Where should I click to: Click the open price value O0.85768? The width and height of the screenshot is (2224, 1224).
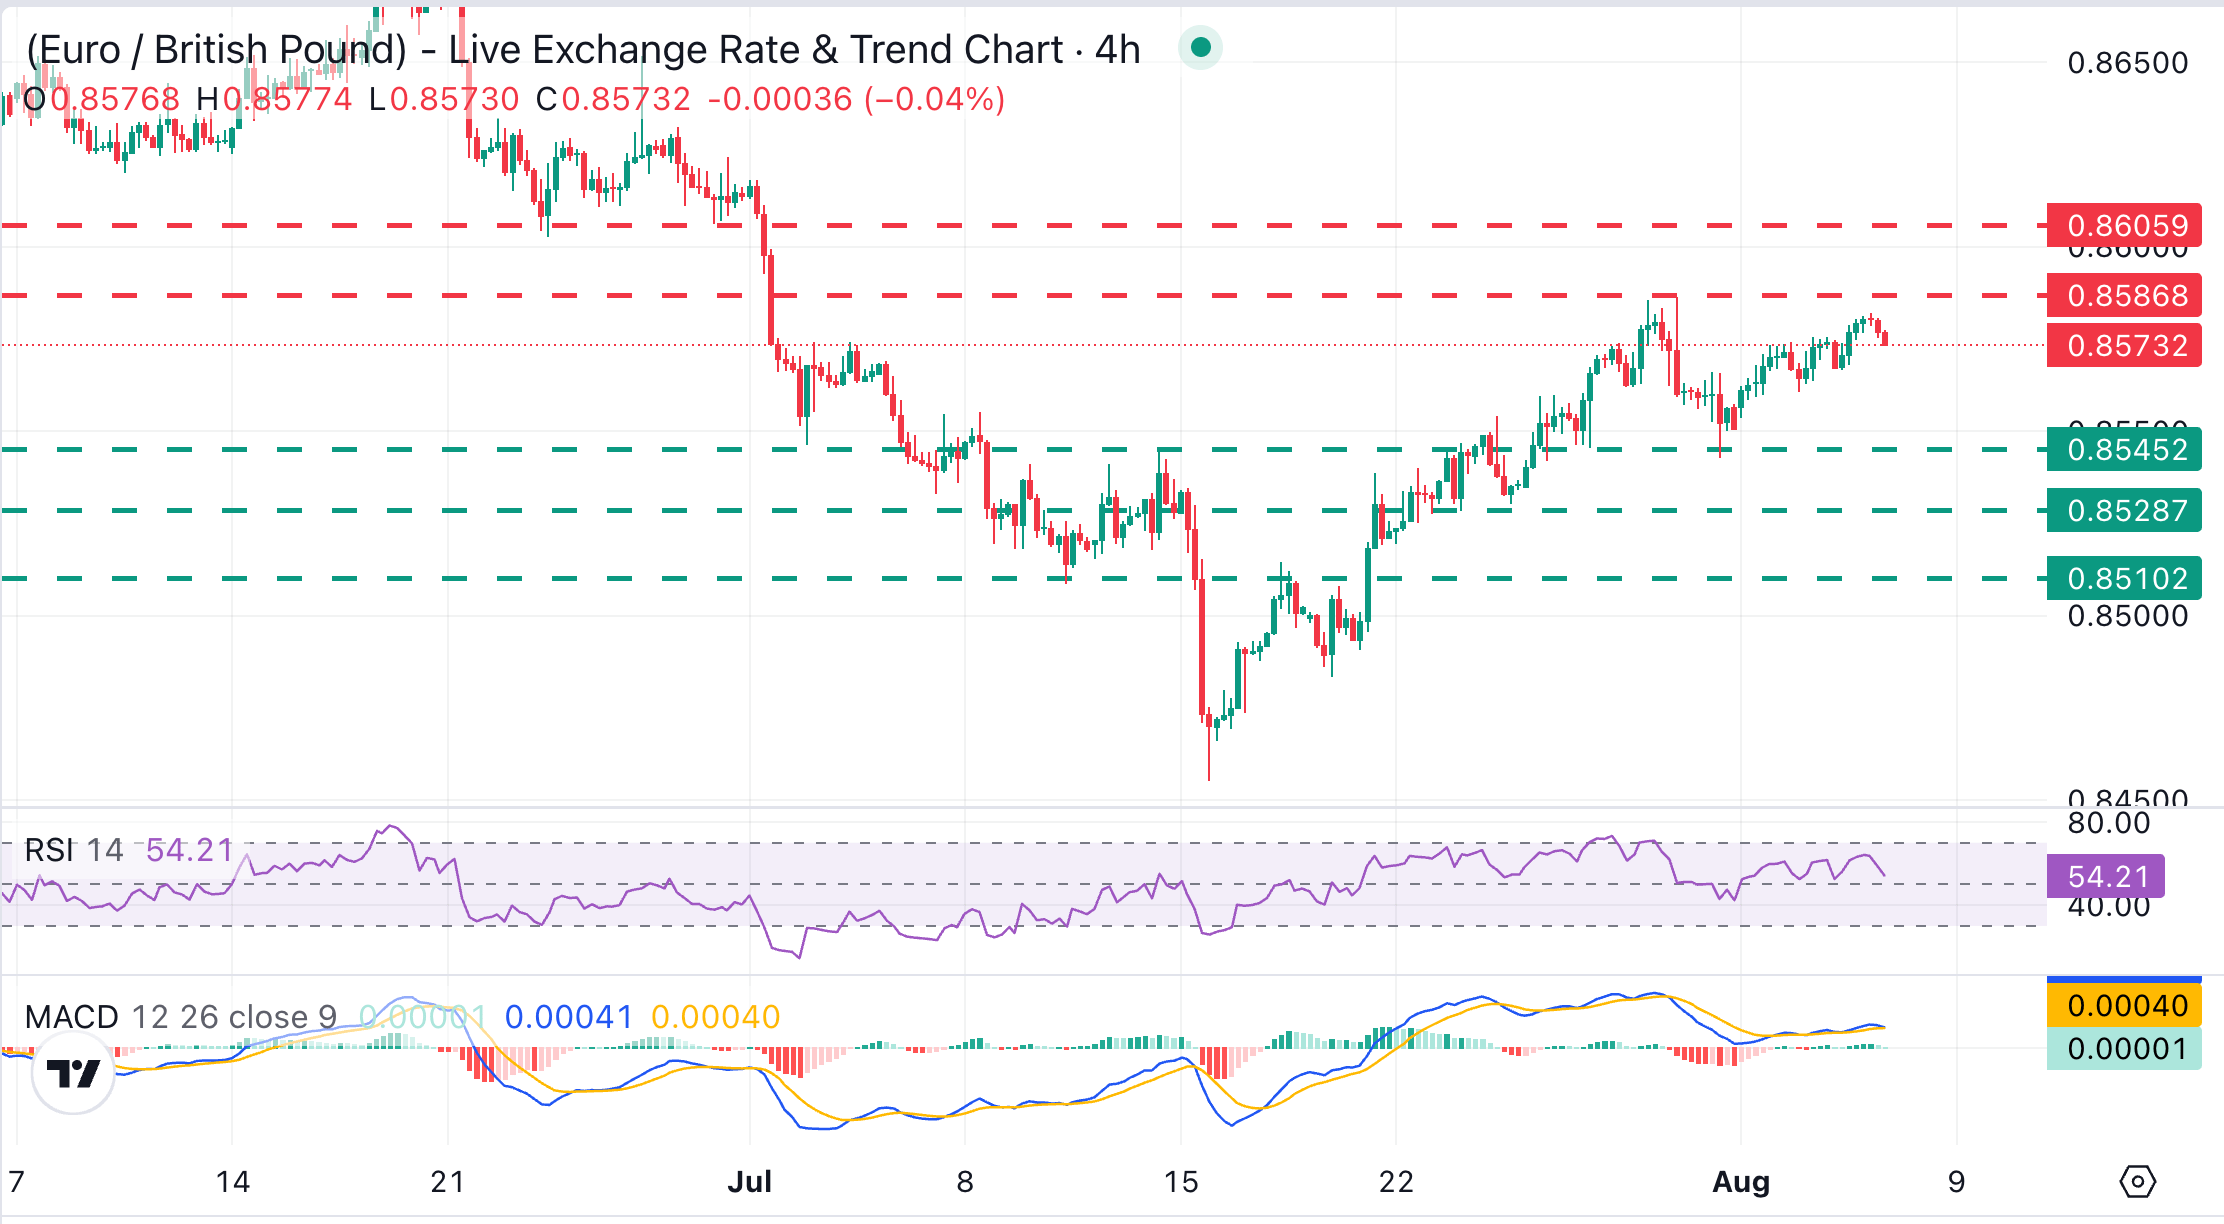[101, 99]
